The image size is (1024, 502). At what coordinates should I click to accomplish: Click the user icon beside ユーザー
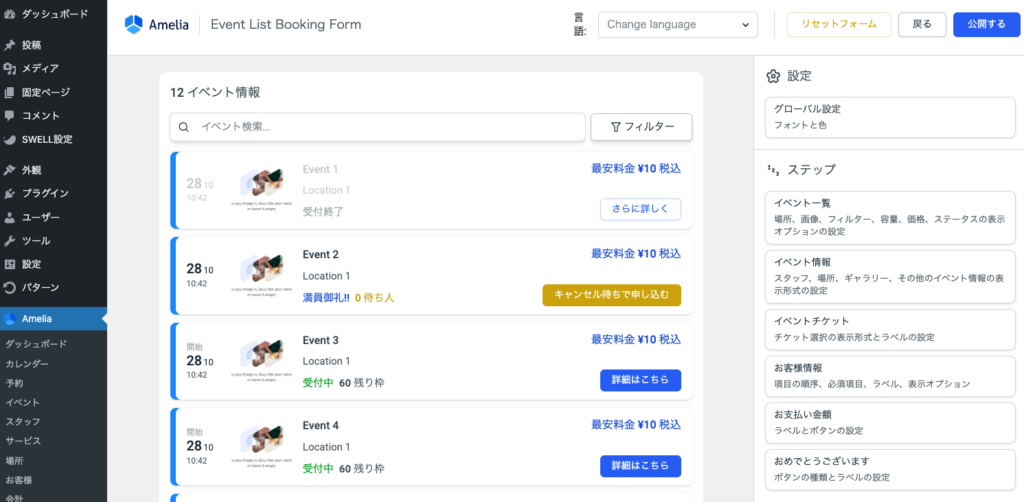[x=10, y=217]
